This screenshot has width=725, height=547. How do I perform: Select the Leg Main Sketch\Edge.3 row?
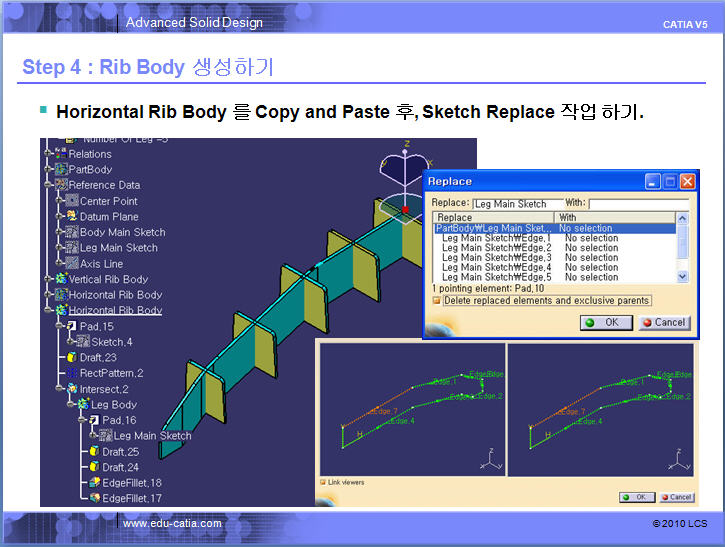click(496, 258)
